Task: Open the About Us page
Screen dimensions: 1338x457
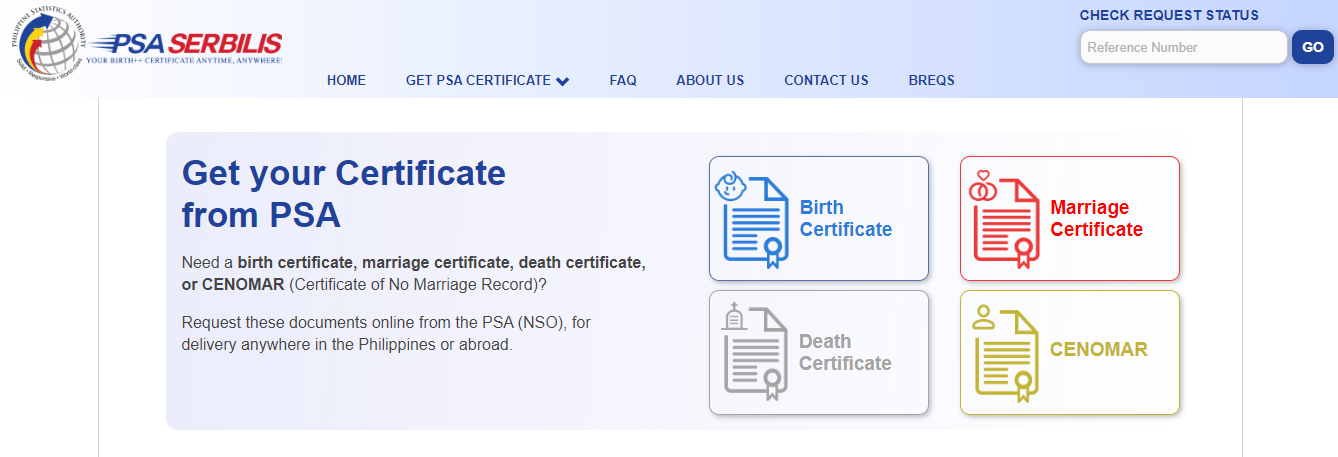Action: click(710, 80)
